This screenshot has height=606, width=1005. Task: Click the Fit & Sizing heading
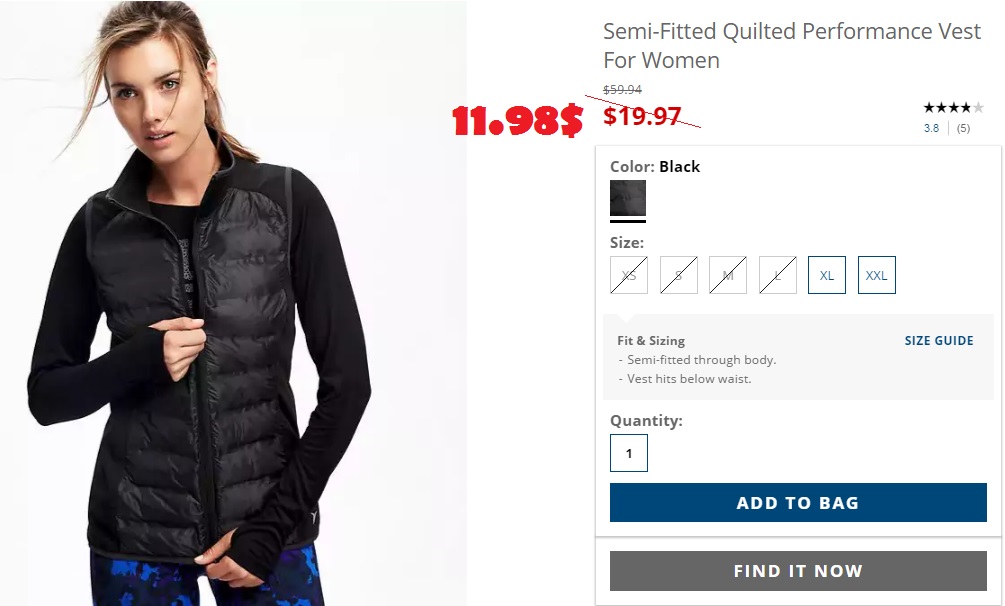coord(651,341)
